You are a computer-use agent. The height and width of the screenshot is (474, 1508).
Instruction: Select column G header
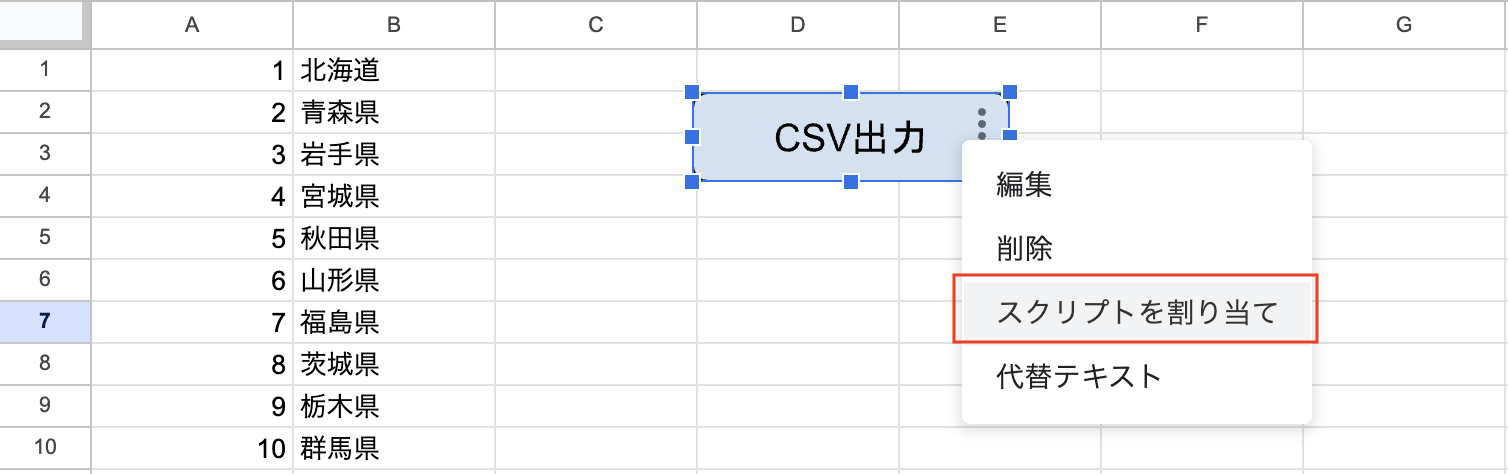pos(1404,25)
